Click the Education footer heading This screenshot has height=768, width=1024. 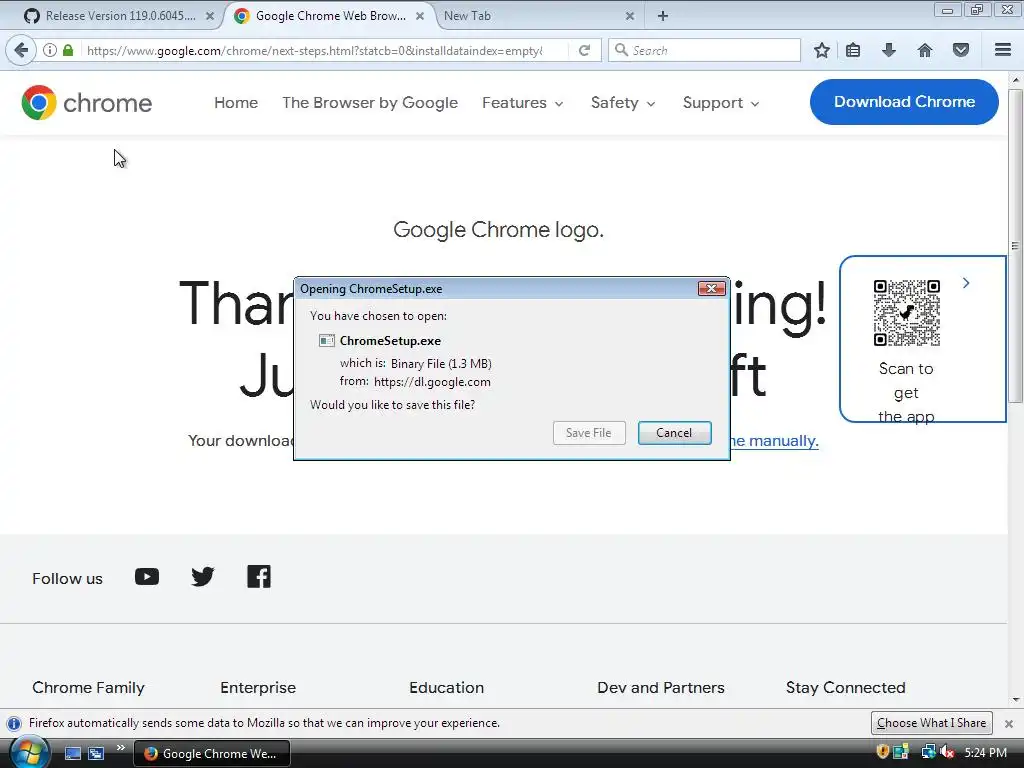pyautogui.click(x=447, y=688)
